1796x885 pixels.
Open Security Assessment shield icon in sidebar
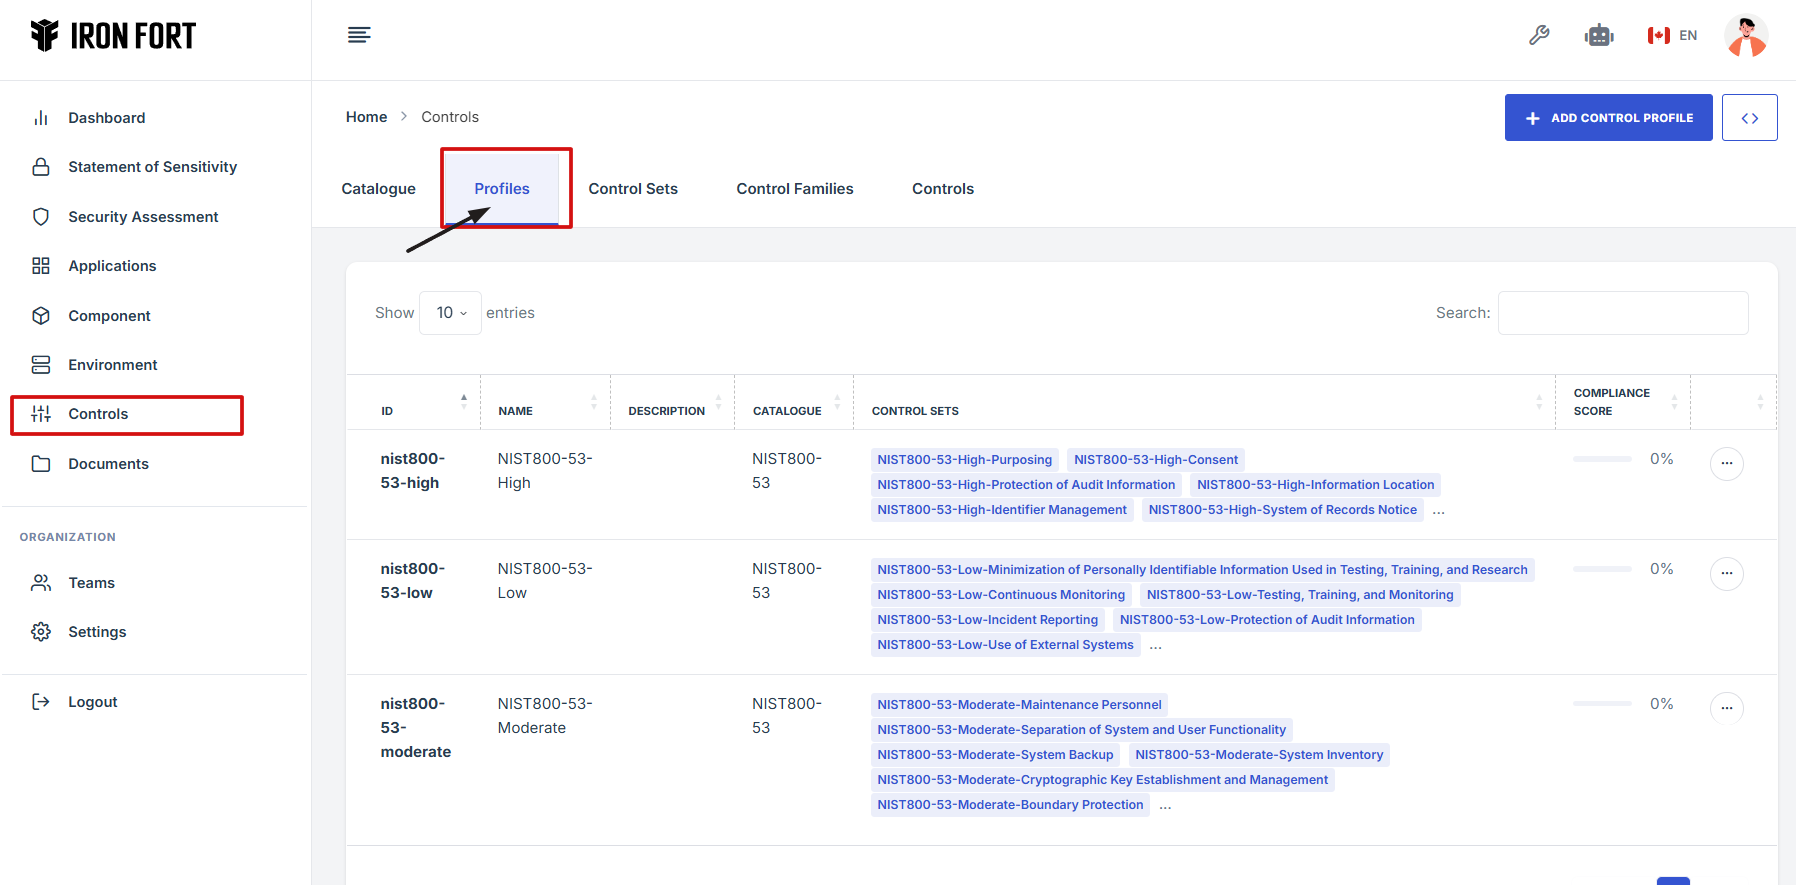41,217
